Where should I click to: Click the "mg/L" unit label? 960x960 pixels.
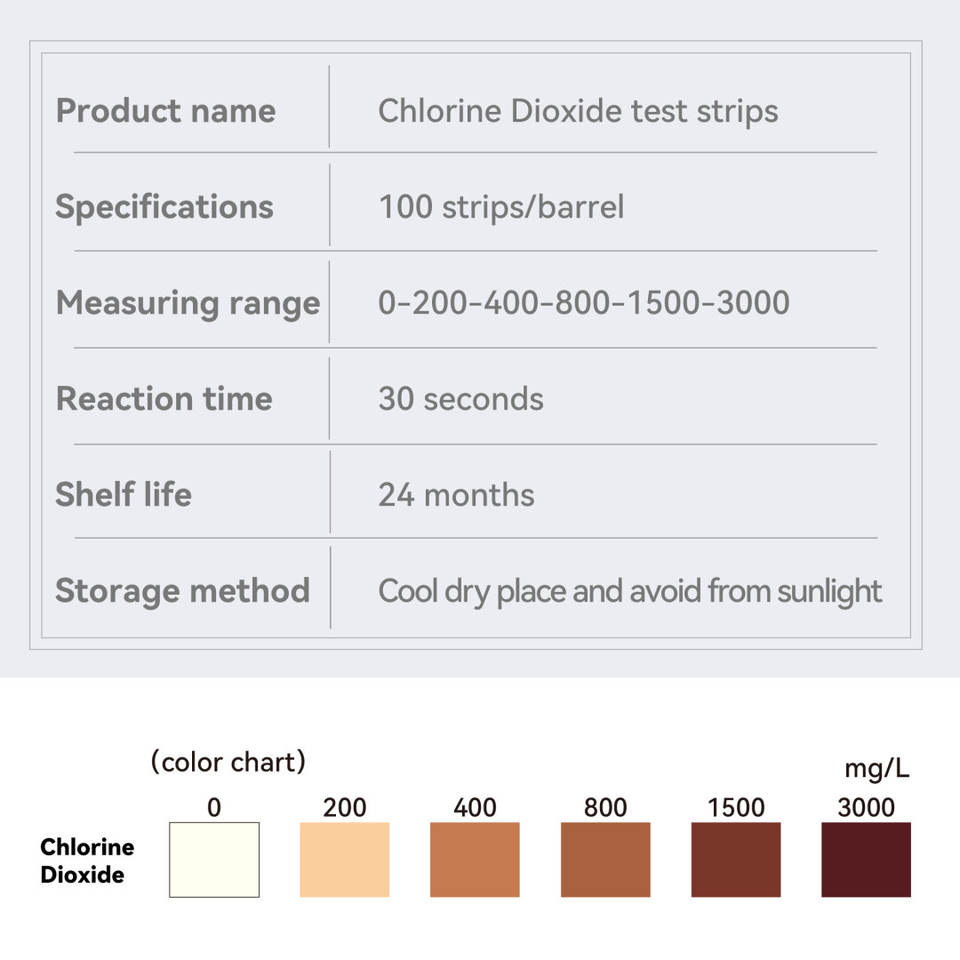[877, 769]
